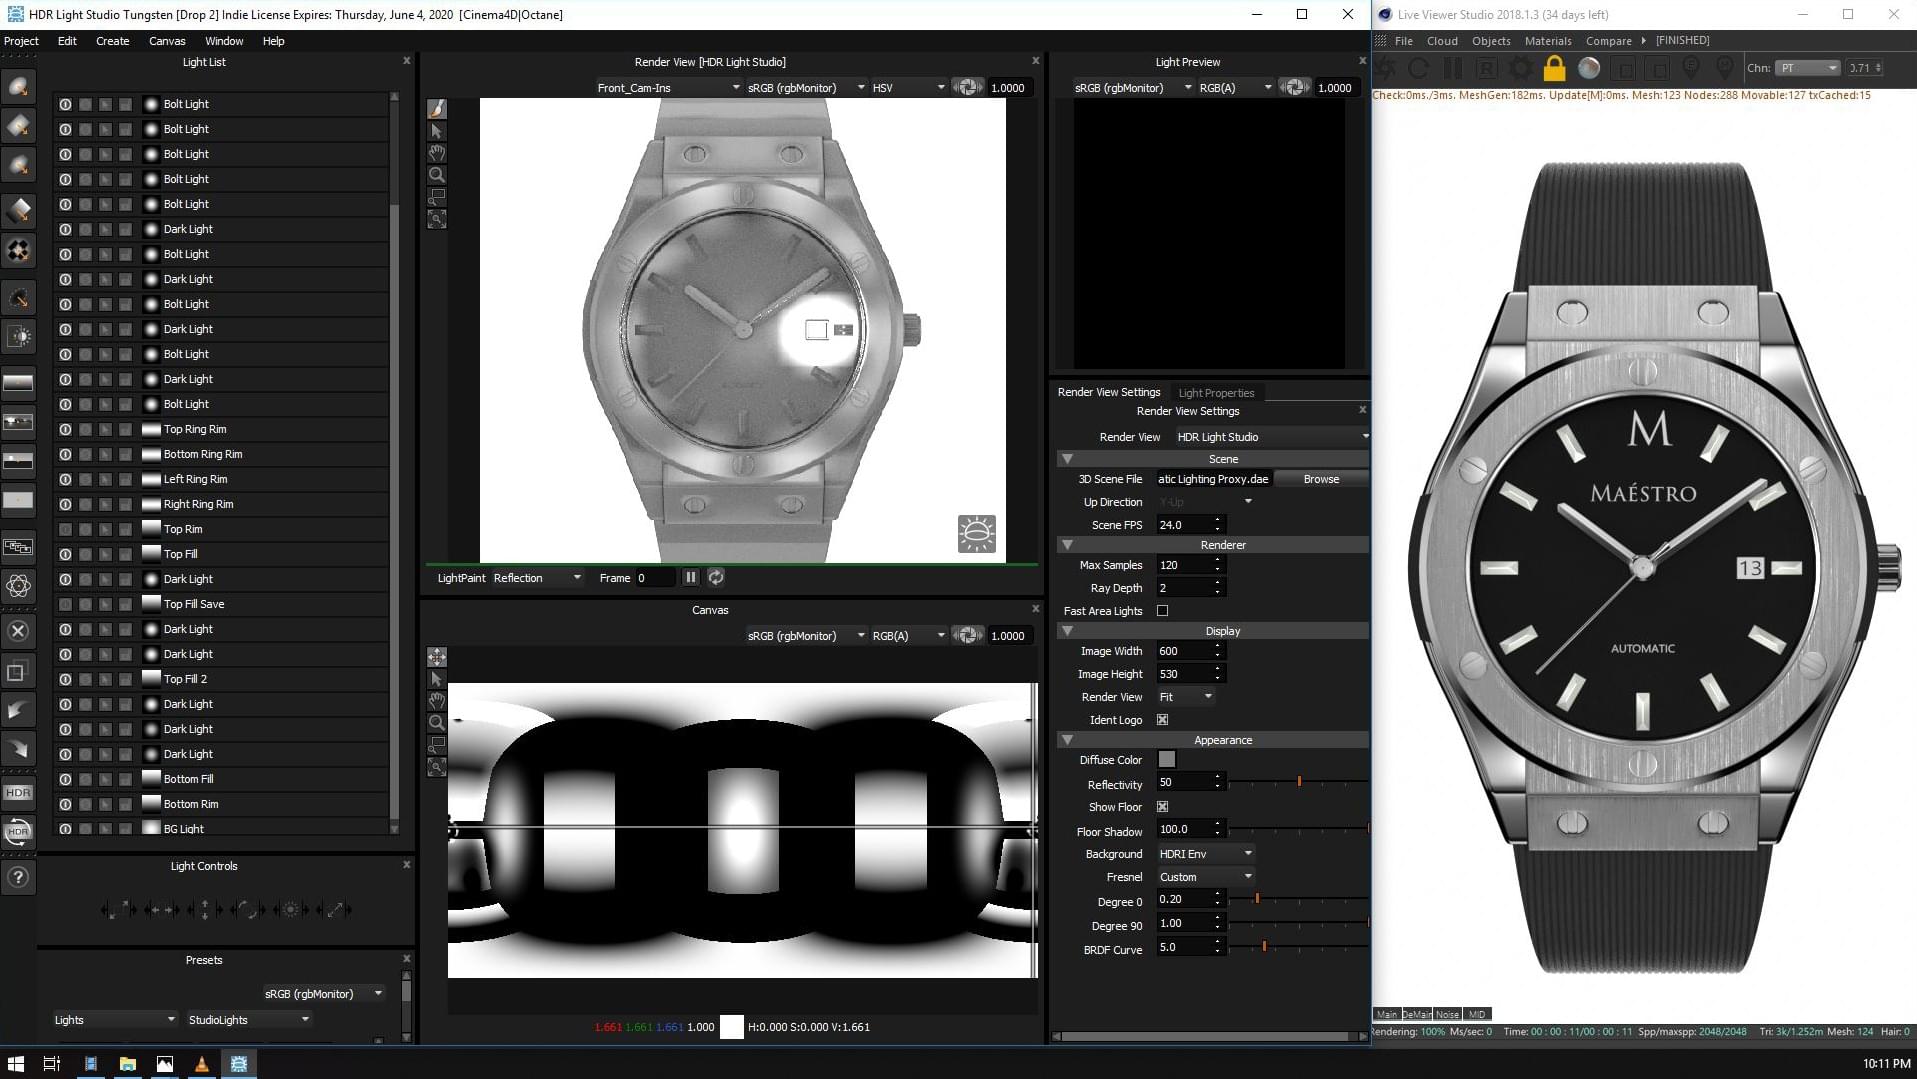This screenshot has width=1917, height=1079.
Task: Click the refresh render icon beside pause
Action: (716, 577)
